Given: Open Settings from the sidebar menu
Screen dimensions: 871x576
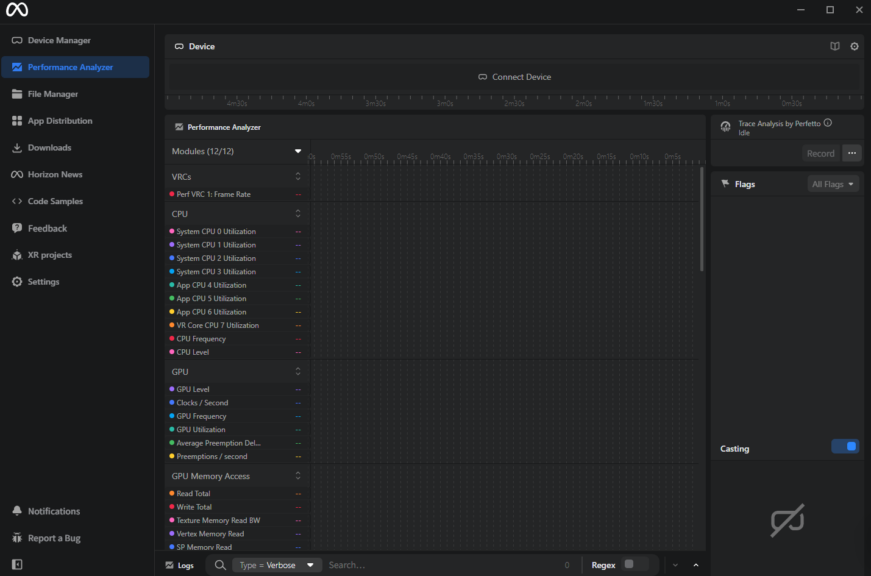Looking at the screenshot, I should pos(43,282).
